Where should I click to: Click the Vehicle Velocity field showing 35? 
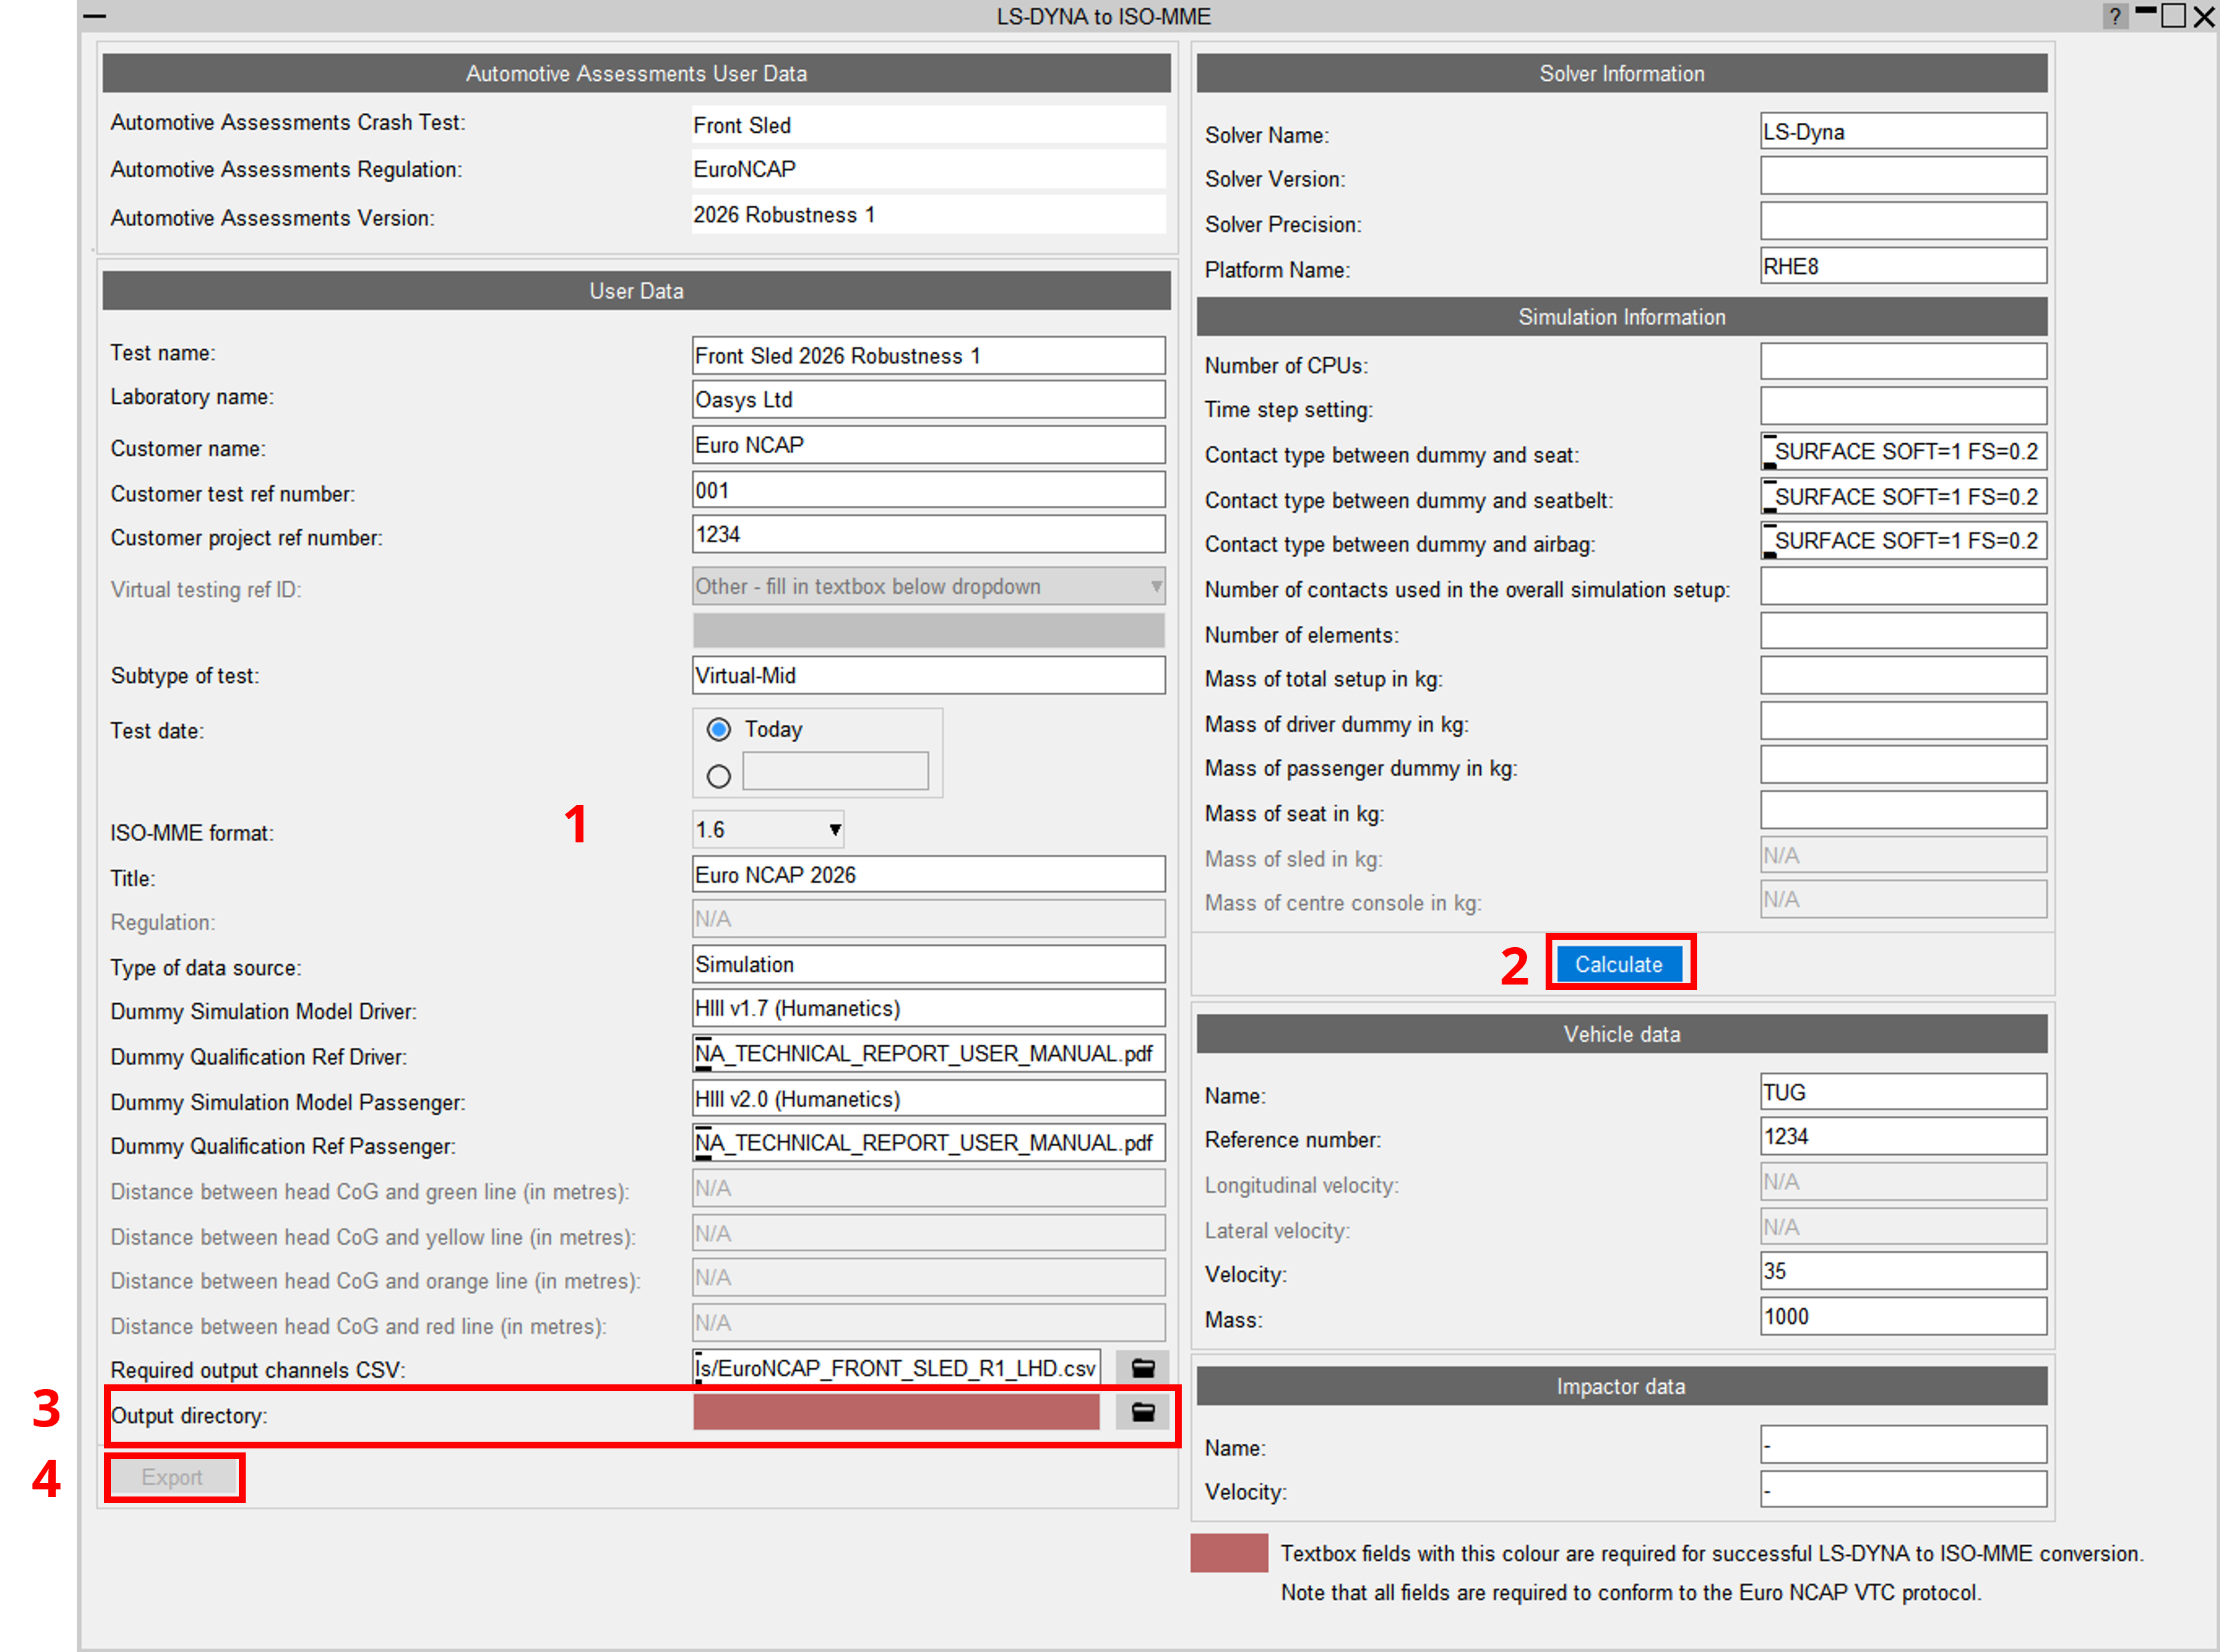(1904, 1271)
